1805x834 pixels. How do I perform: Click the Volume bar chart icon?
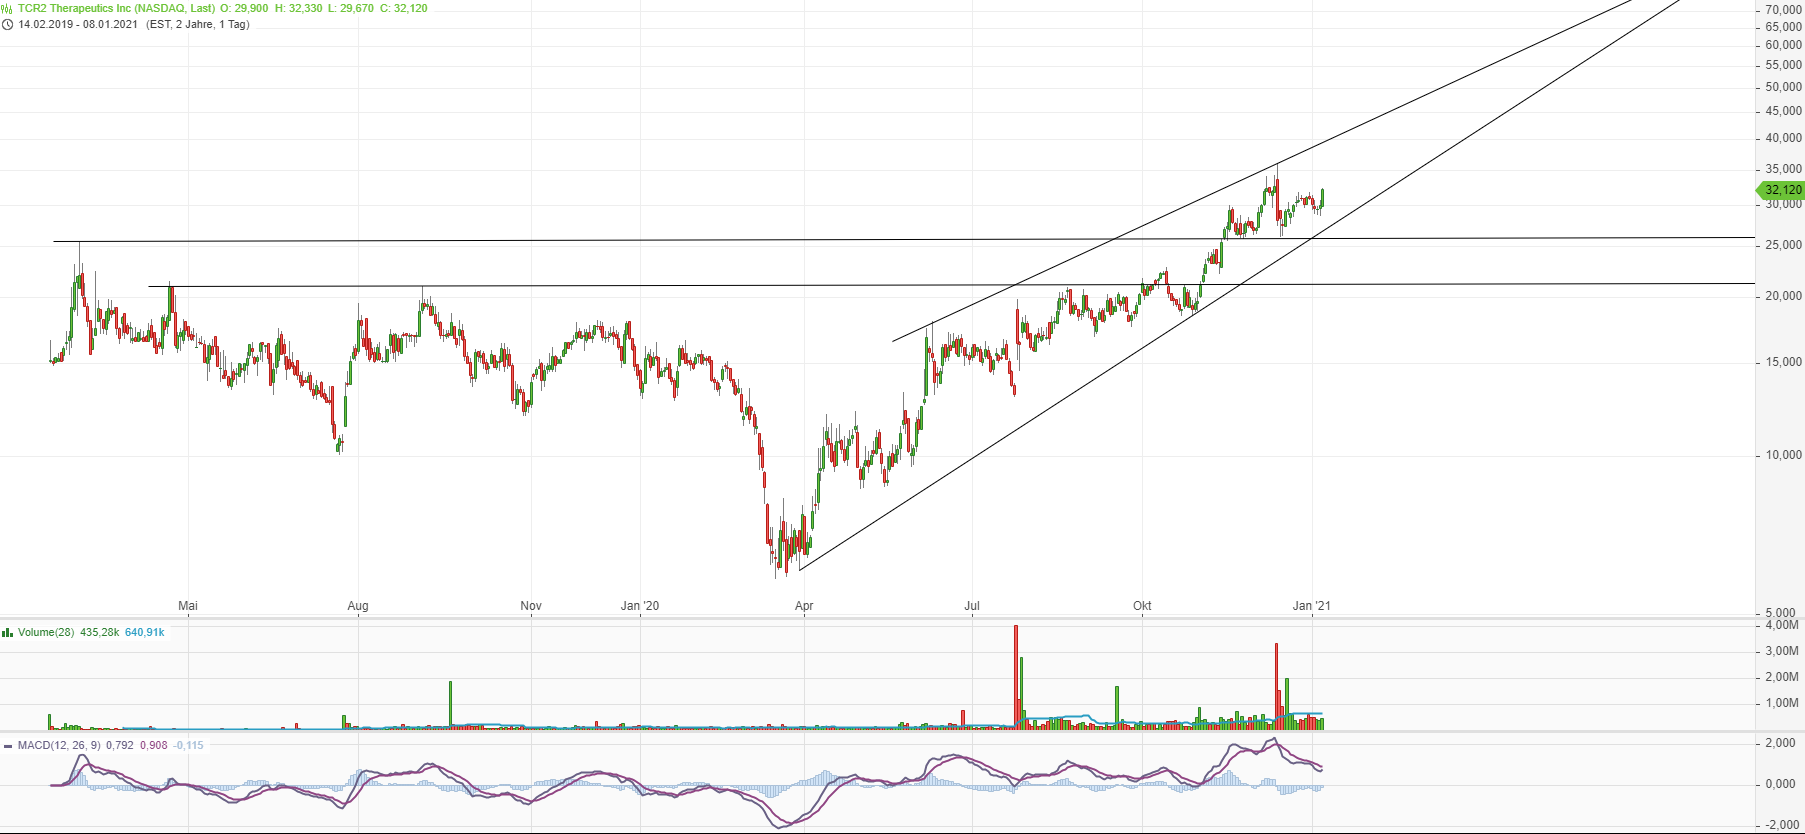coord(7,632)
